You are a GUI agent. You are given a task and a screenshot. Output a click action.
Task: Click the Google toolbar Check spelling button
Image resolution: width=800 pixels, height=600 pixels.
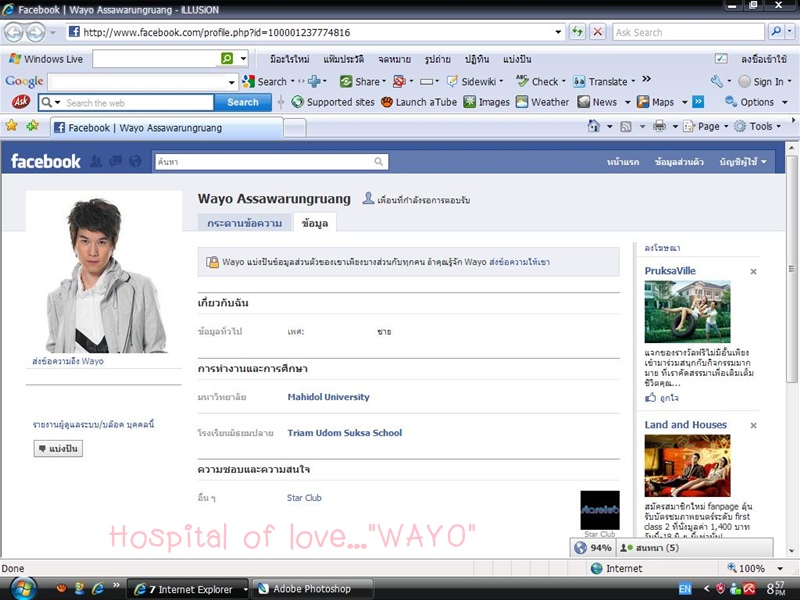(540, 81)
